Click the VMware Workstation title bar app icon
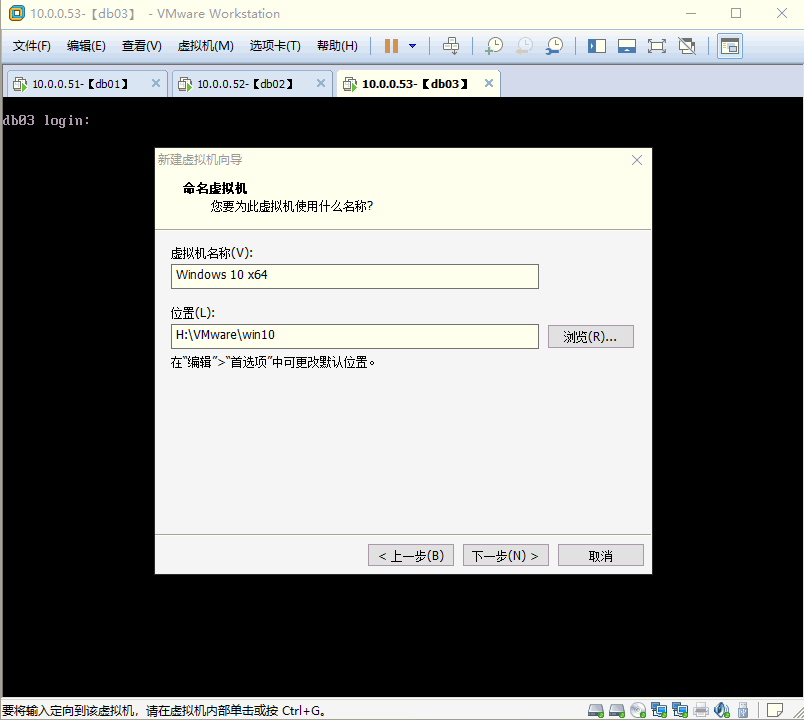Viewport: 804px width, 720px height. 16,13
